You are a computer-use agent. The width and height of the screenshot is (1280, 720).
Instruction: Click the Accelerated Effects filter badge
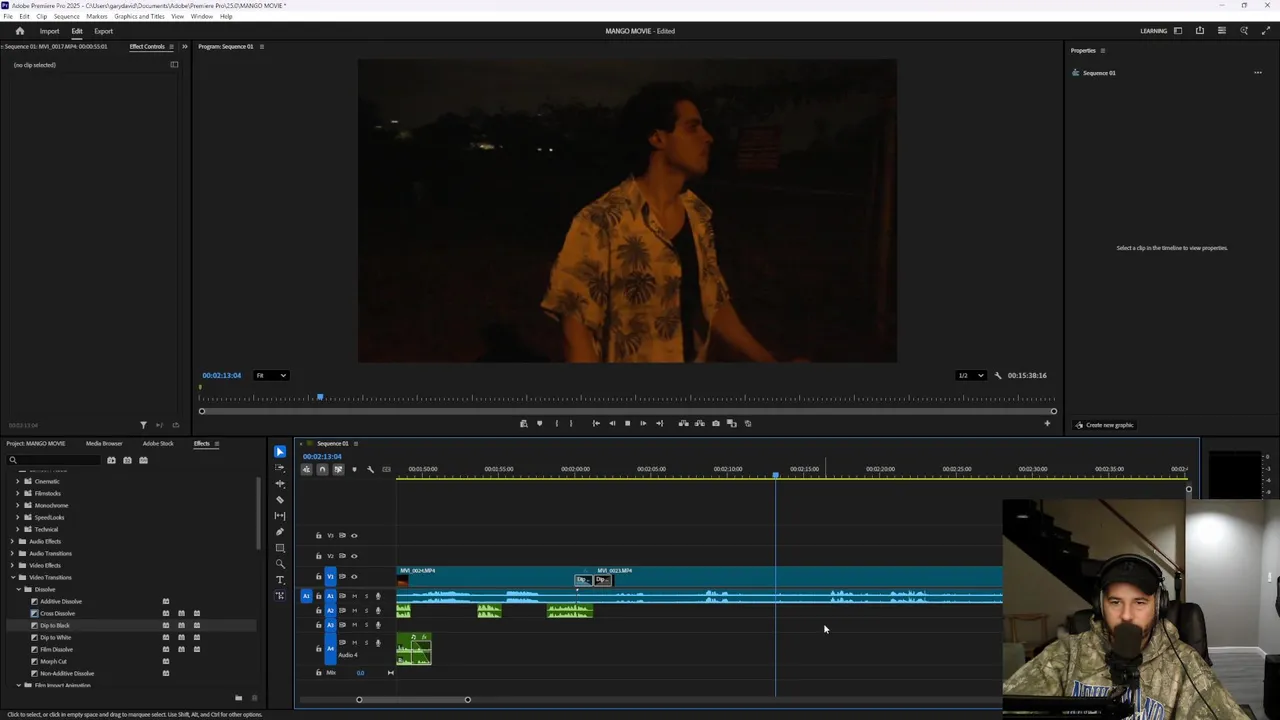(x=111, y=460)
